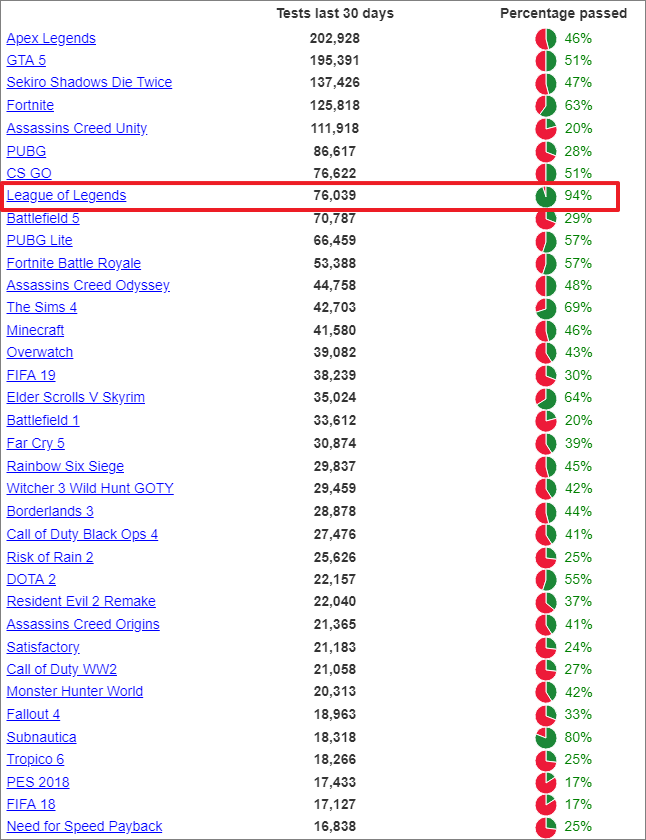646x840 pixels.
Task: Click Subnautica 80% pie chart icon
Action: tap(546, 738)
